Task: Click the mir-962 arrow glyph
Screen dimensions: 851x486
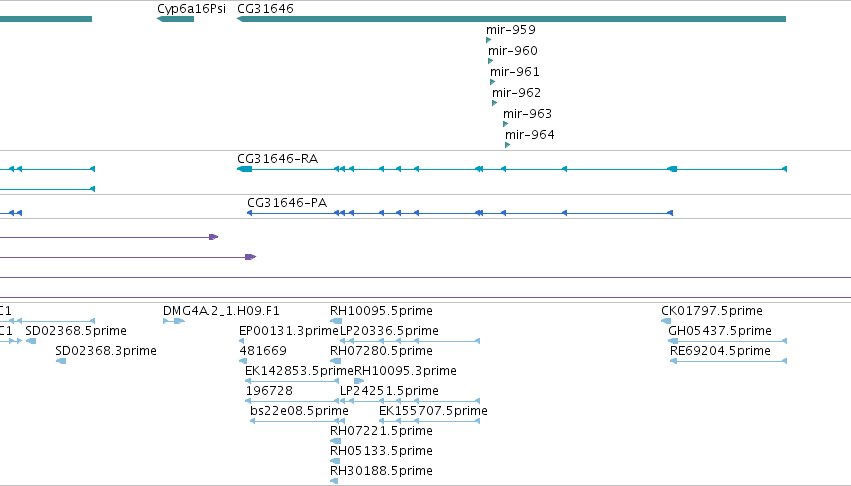Action: pos(494,103)
